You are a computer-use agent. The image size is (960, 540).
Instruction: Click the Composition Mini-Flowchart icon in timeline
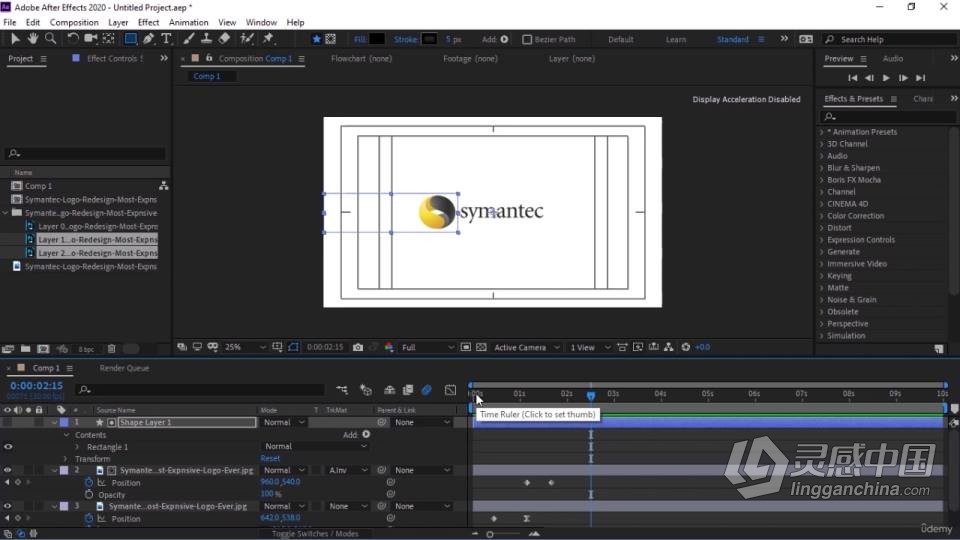click(x=342, y=390)
